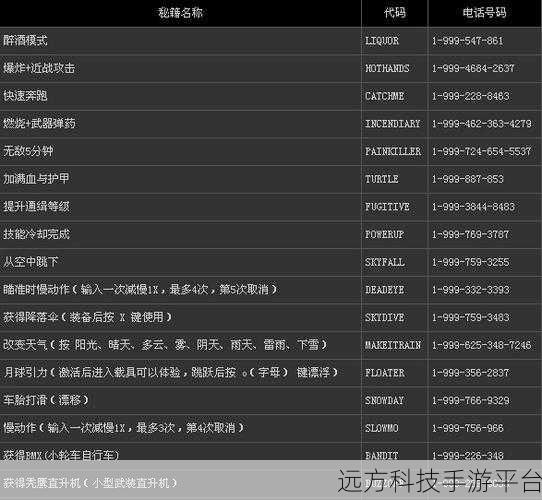Click the 电话号码 column header
Image resolution: width=542 pixels, height=500 pixels.
tap(484, 13)
